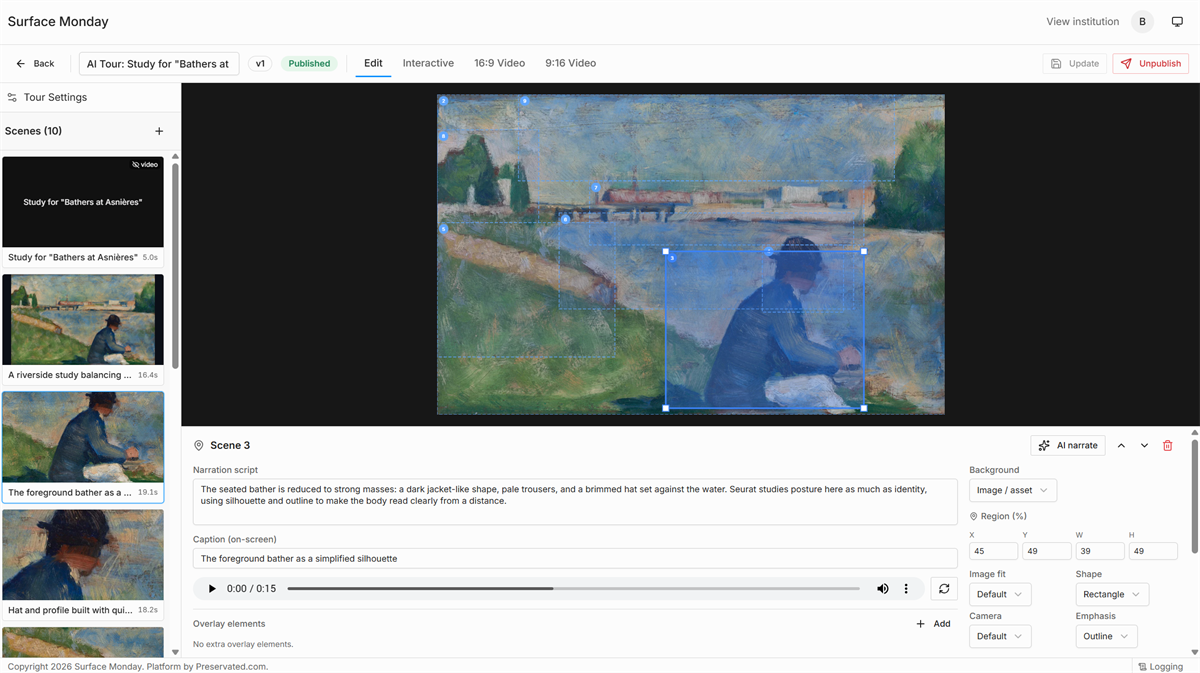Move Scene 3 down with chevron
Viewport: 1200px width, 673px height.
[1144, 445]
